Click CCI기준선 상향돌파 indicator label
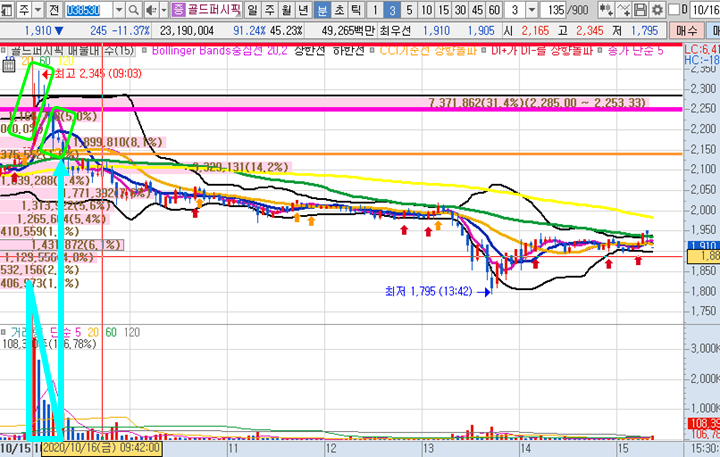Image resolution: width=720 pixels, height=457 pixels. (428, 50)
